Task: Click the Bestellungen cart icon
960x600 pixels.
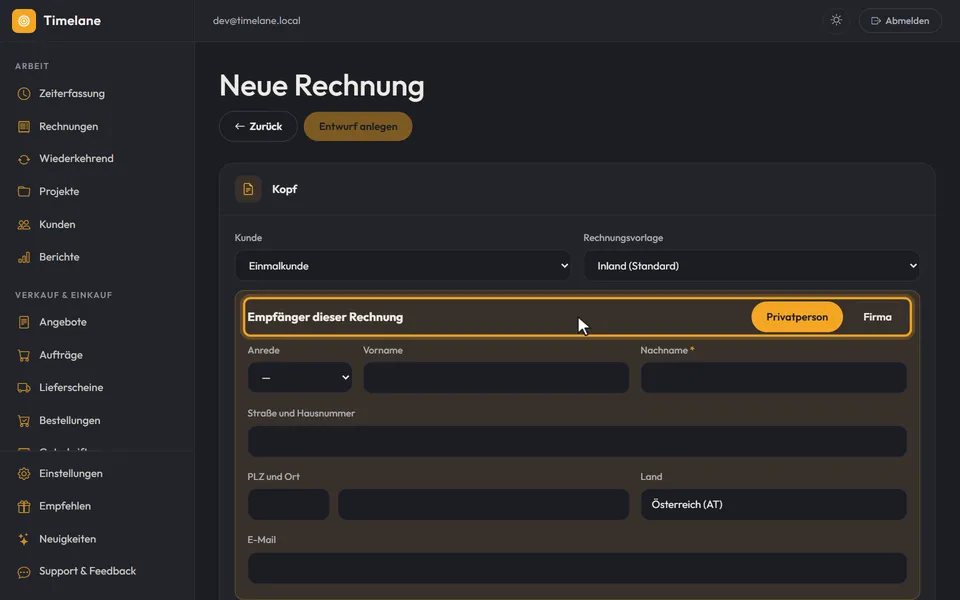Action: pos(24,421)
